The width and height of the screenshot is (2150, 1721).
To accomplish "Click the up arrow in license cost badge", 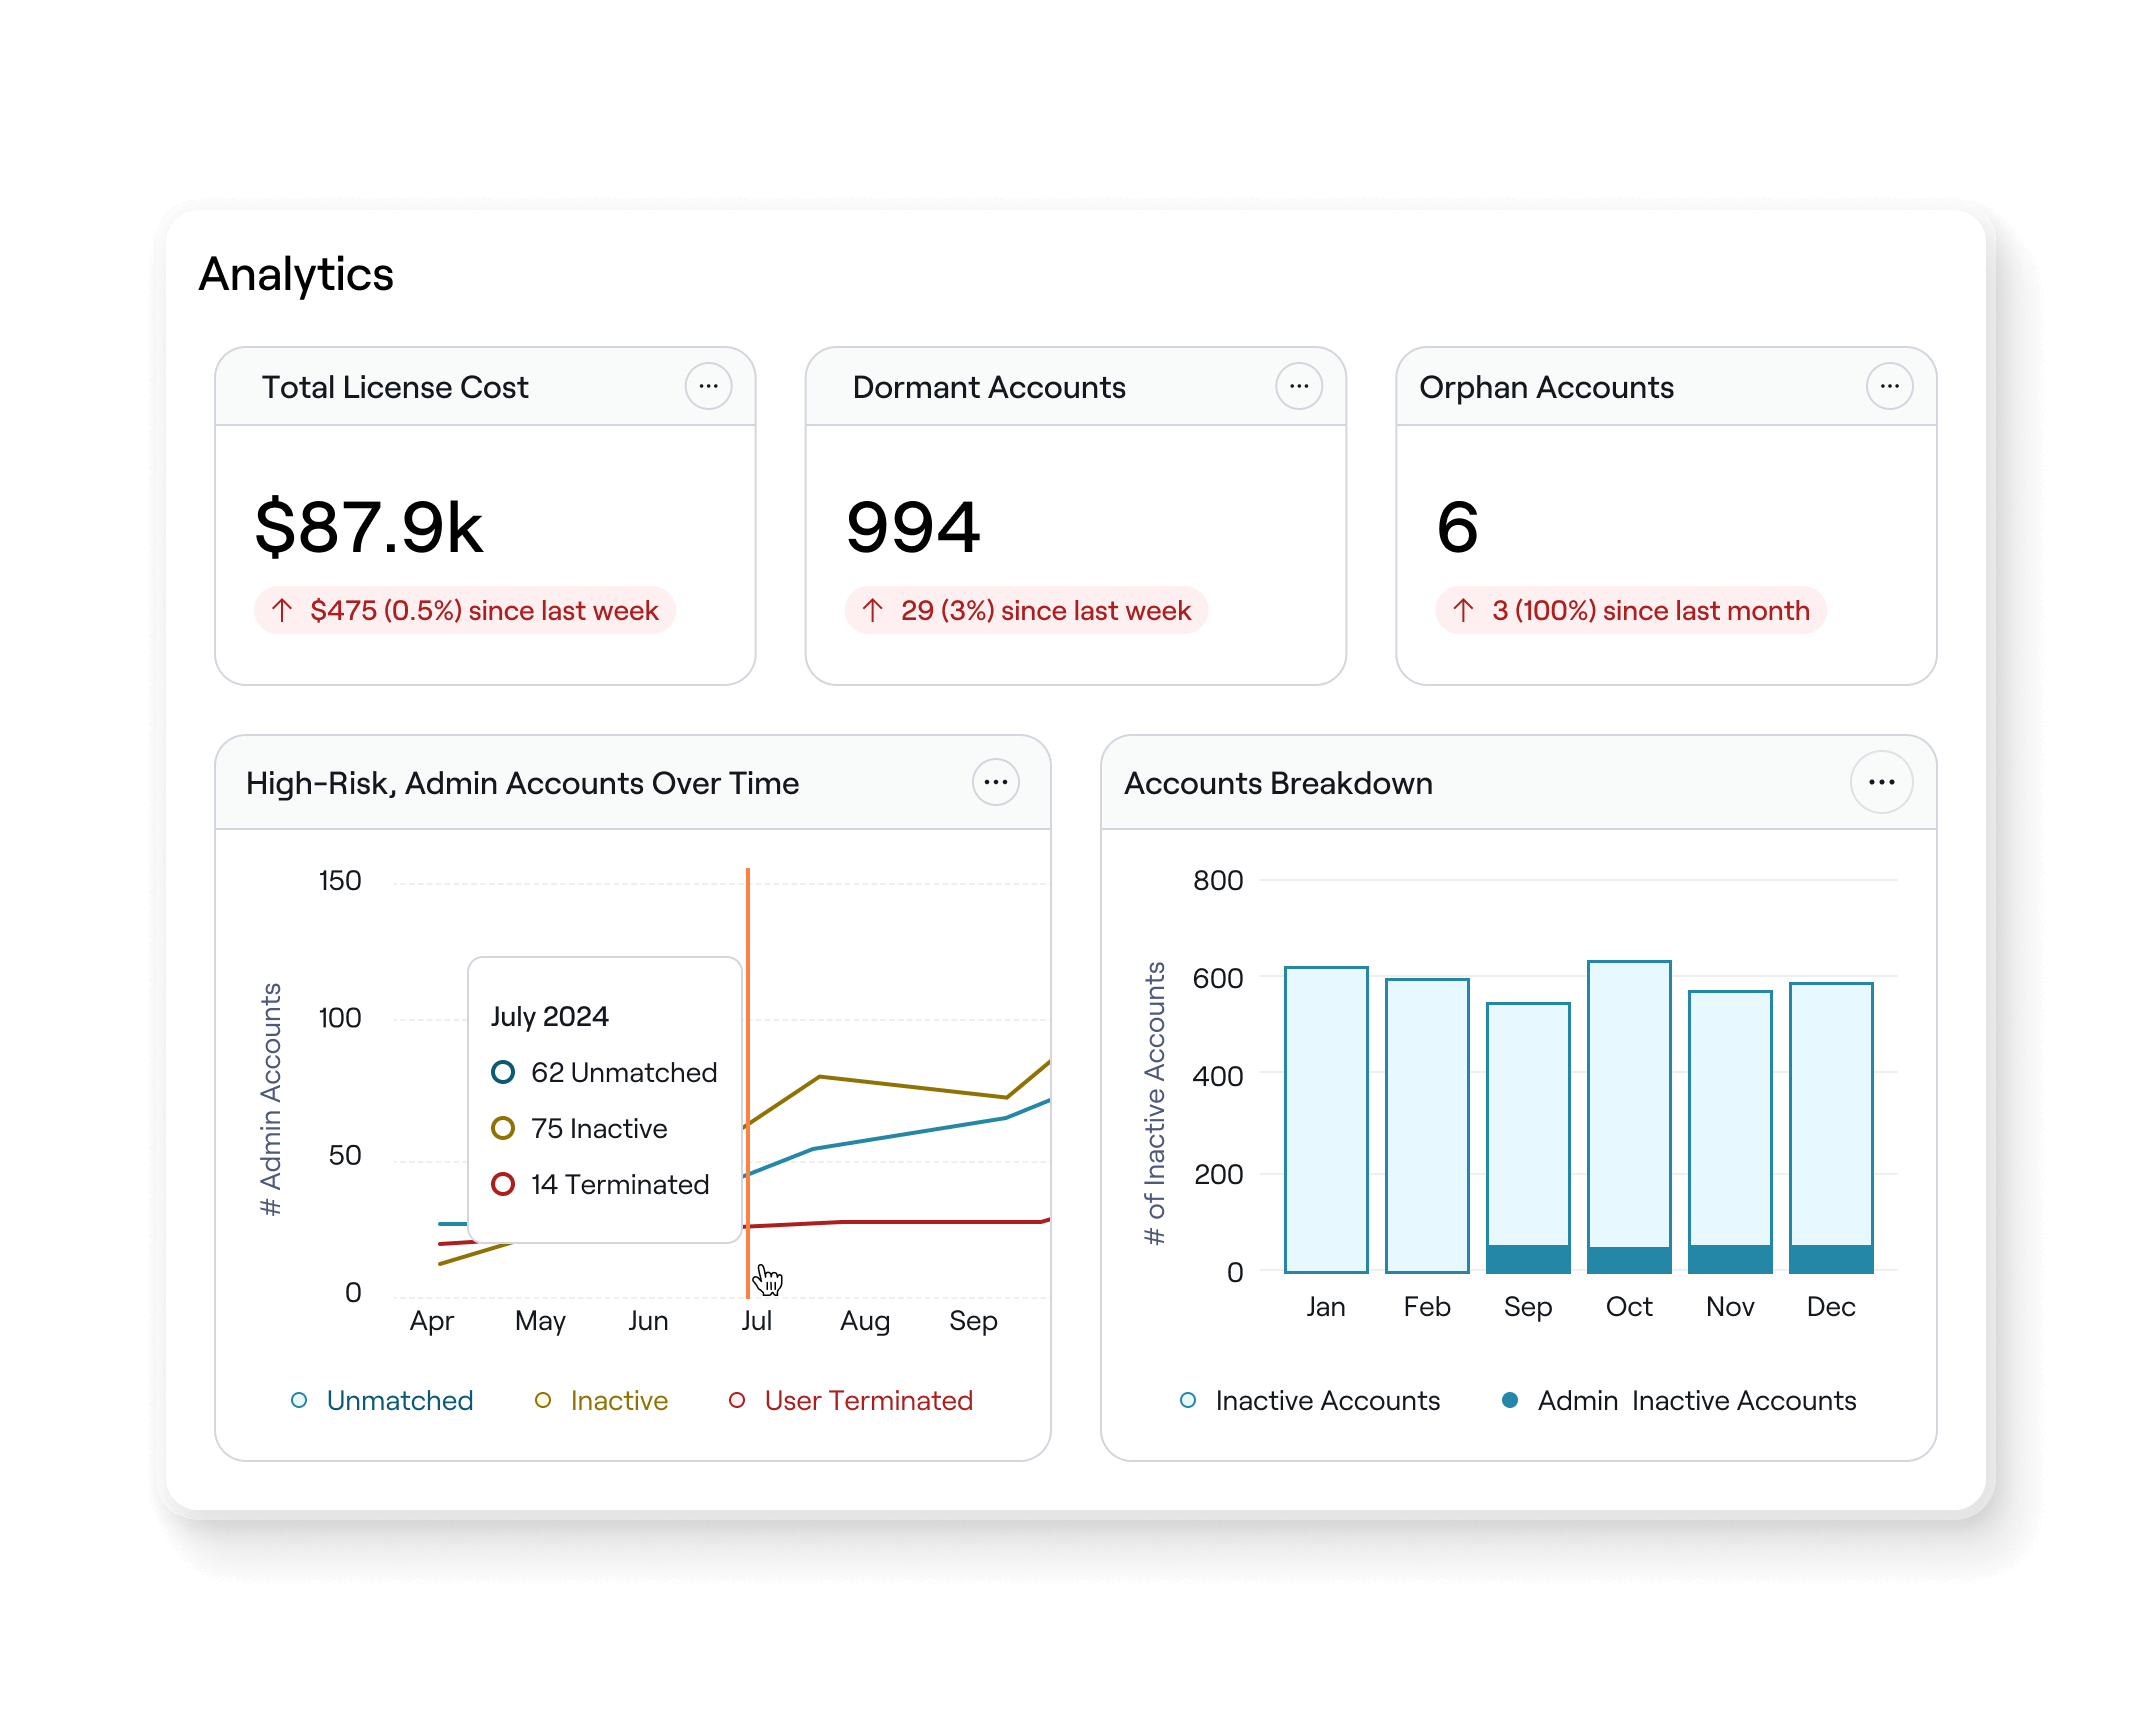I will pos(282,610).
